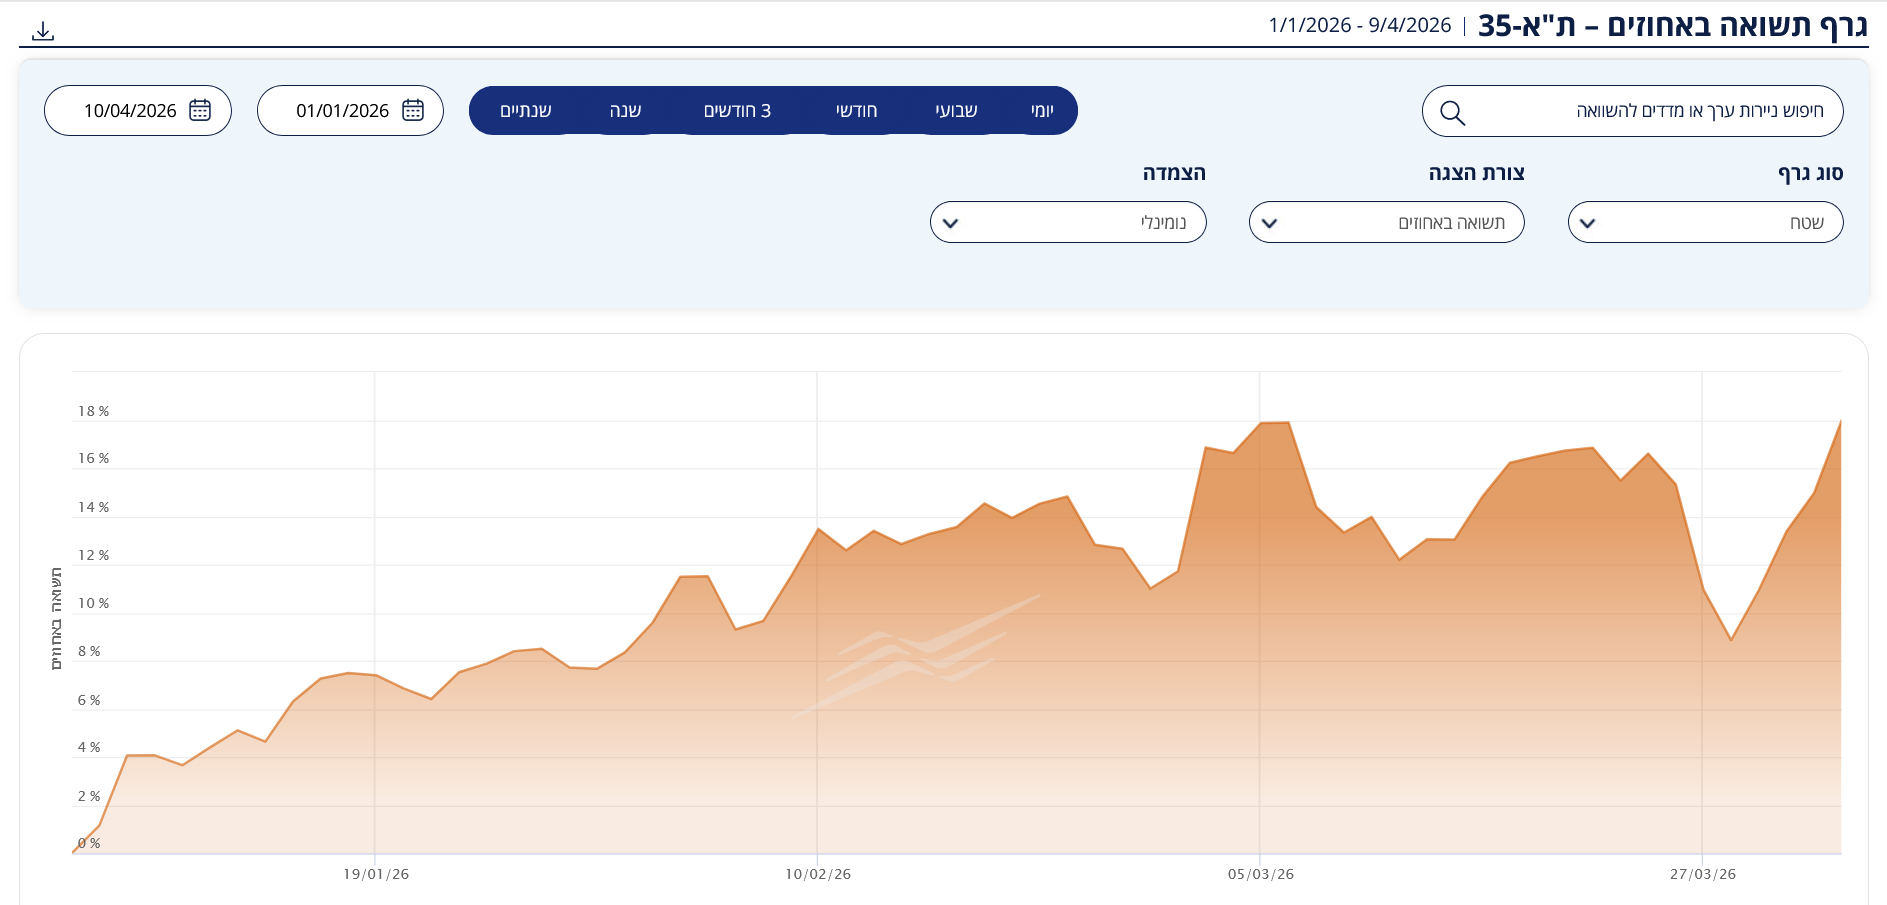The height and width of the screenshot is (905, 1887).
Task: Select the יומי (daily) period tab
Action: 1042,110
